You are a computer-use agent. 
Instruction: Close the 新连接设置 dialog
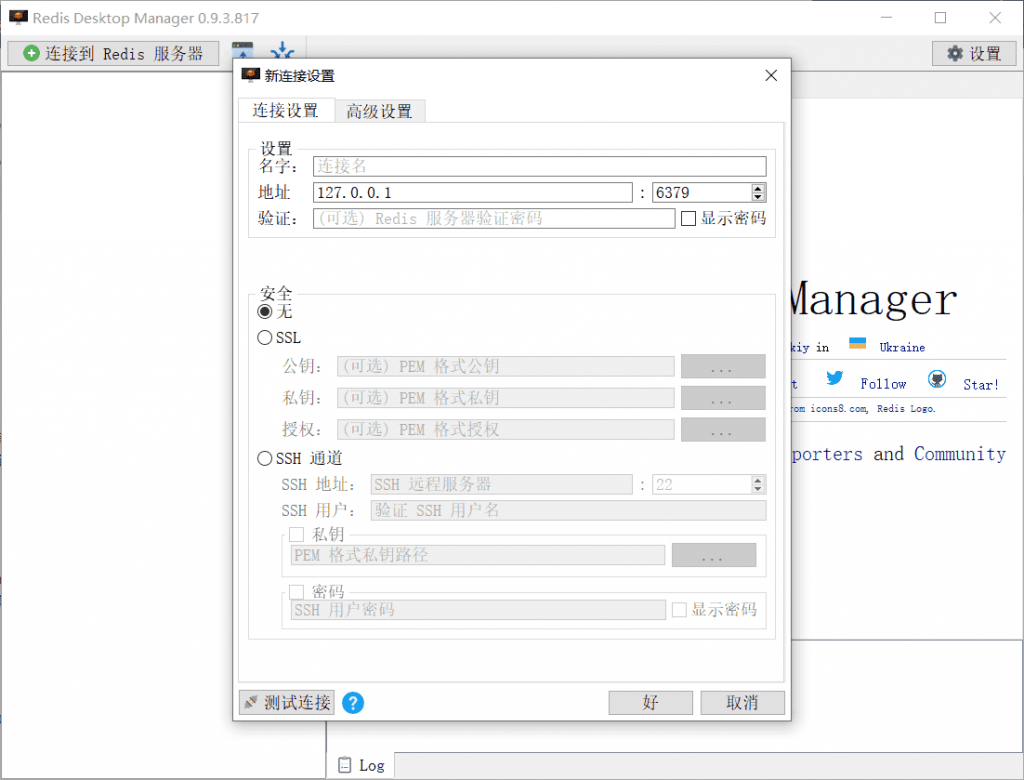click(x=771, y=76)
